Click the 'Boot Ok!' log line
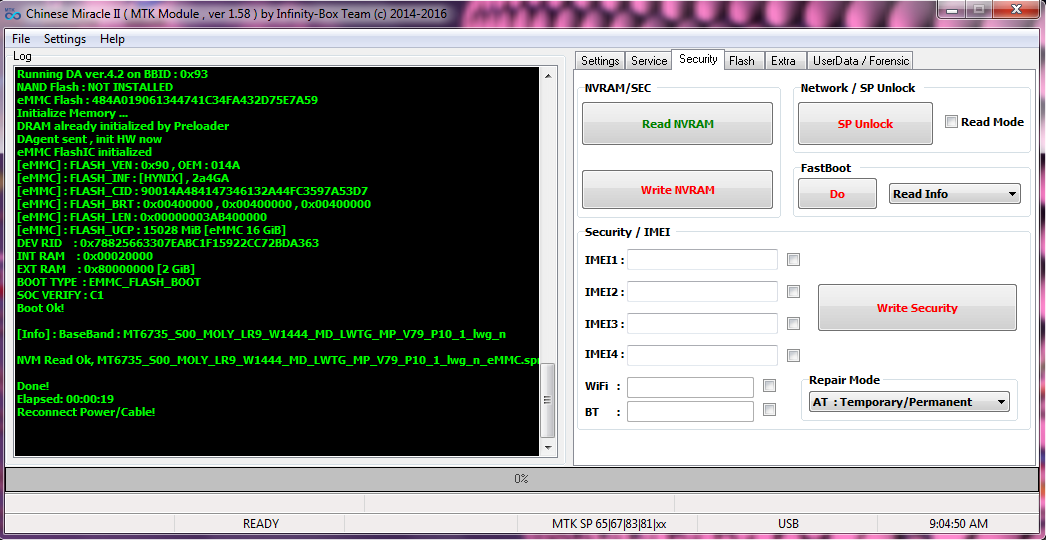Viewport: 1046px width, 540px height. pyautogui.click(x=41, y=308)
